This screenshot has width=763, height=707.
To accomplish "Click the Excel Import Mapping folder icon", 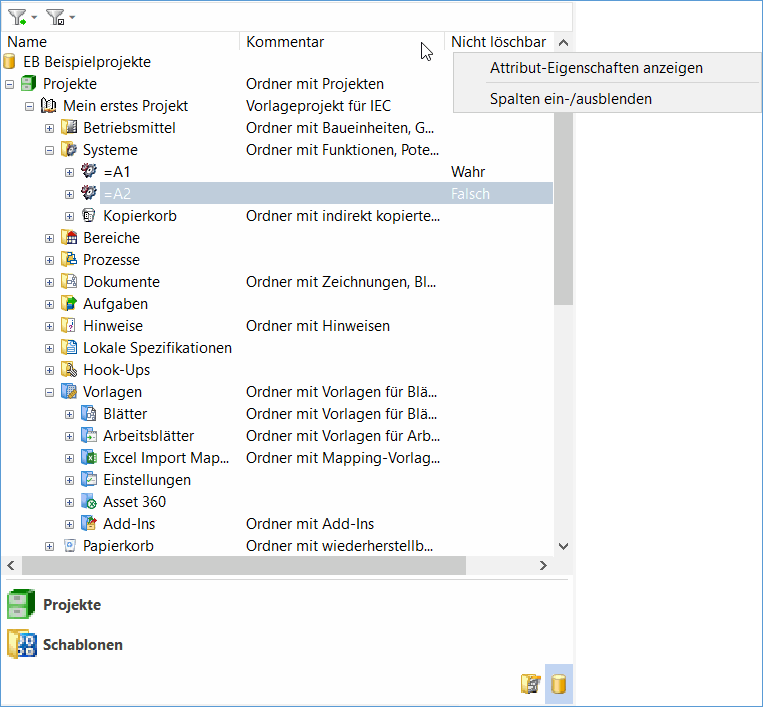I will tap(89, 458).
